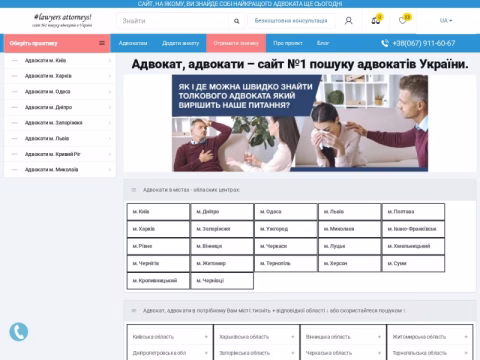Select the м. Тернопіль city button

[x=286, y=263]
